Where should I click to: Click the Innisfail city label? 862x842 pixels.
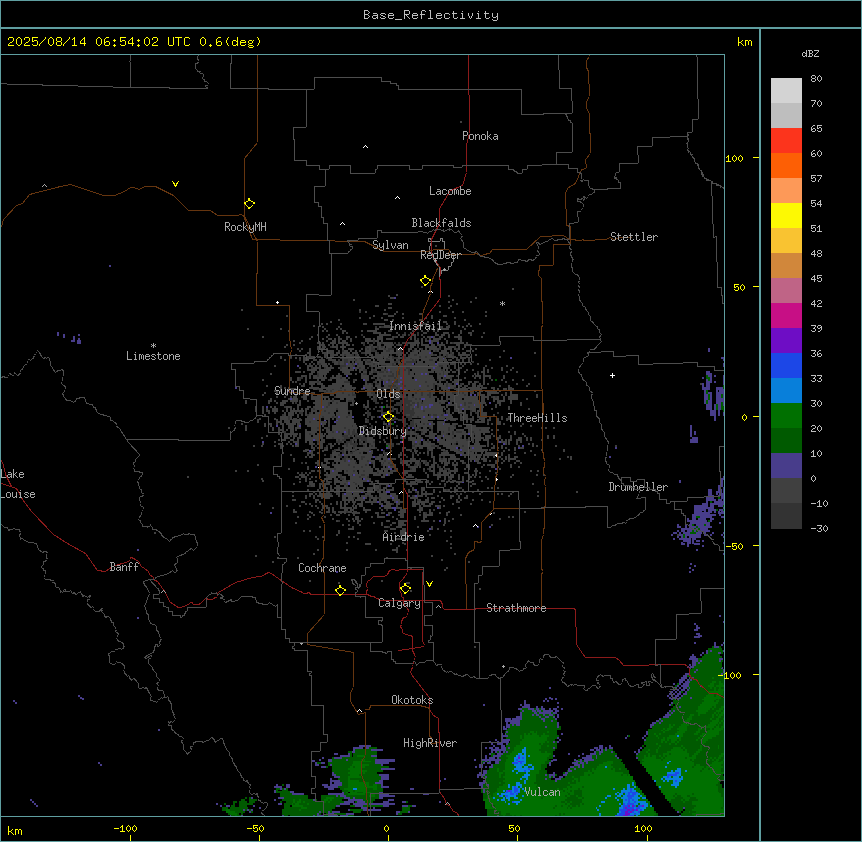(x=416, y=326)
